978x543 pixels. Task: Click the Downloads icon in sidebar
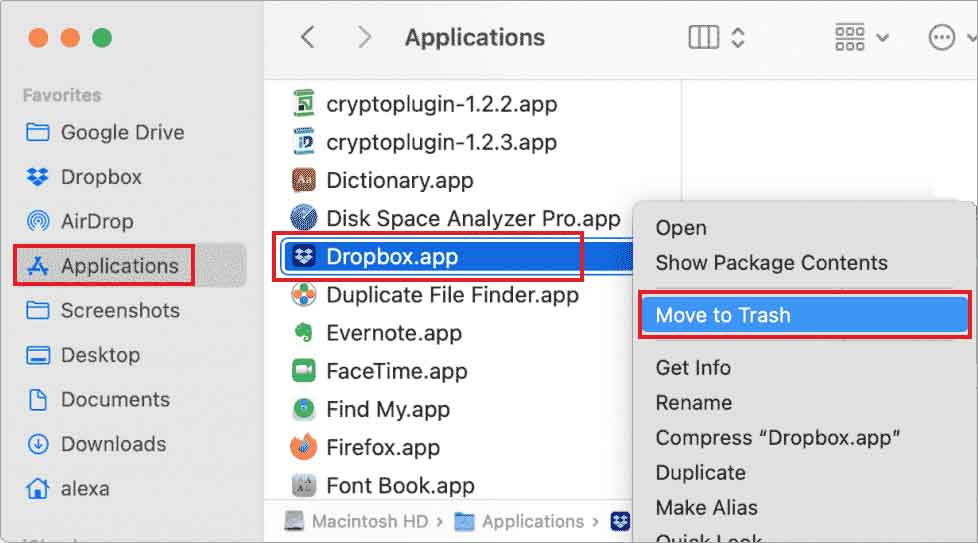click(38, 444)
